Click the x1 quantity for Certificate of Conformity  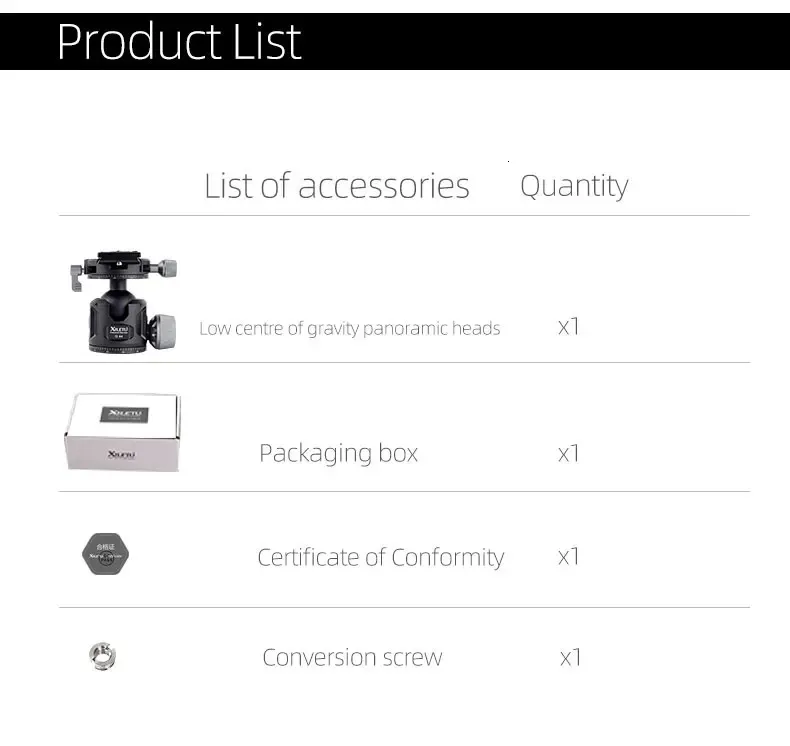(568, 557)
